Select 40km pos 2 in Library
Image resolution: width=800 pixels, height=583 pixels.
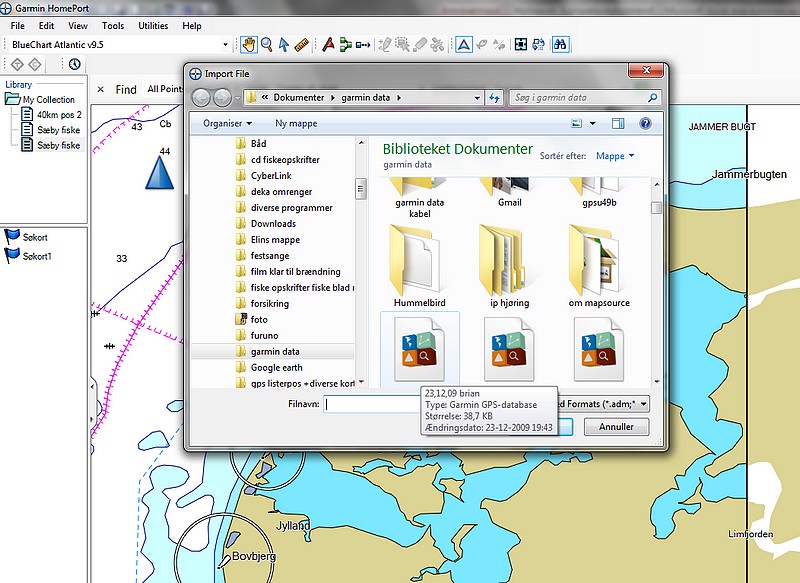[x=59, y=115]
